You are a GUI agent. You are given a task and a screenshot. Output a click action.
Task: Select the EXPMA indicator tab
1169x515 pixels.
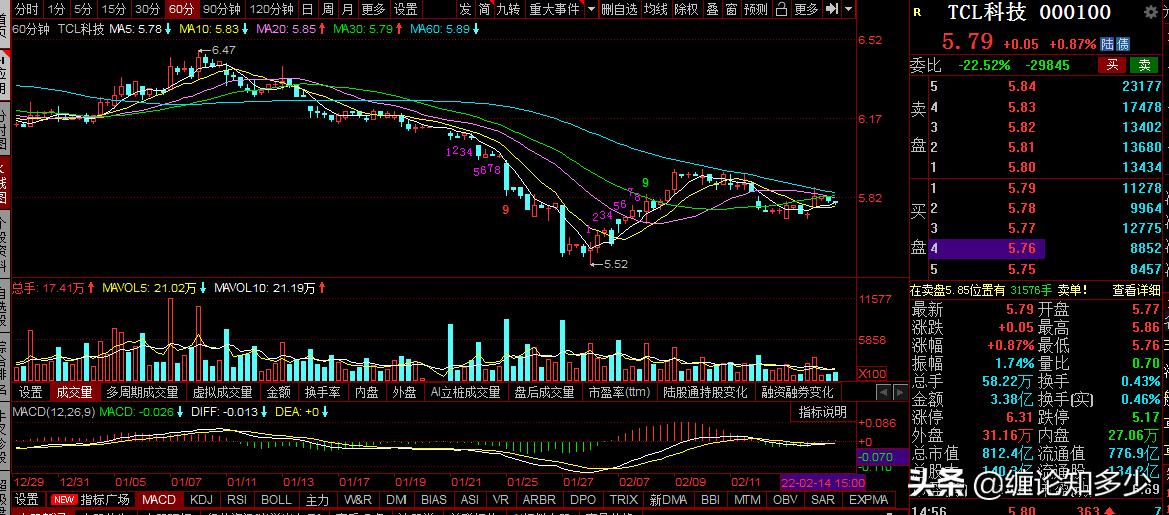click(x=868, y=499)
